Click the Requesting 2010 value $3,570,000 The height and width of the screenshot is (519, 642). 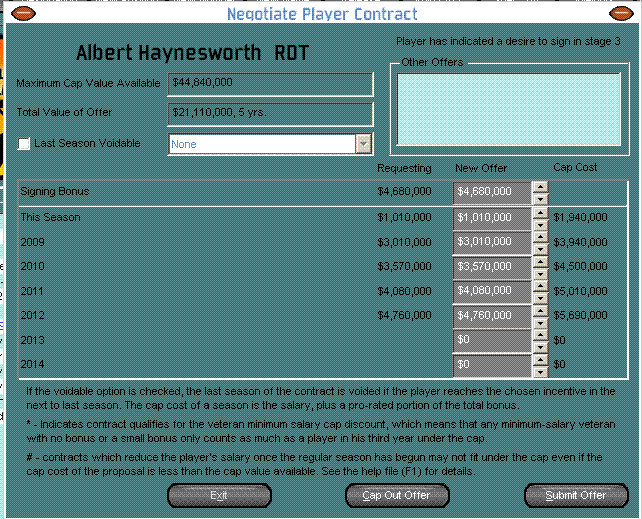pos(404,266)
